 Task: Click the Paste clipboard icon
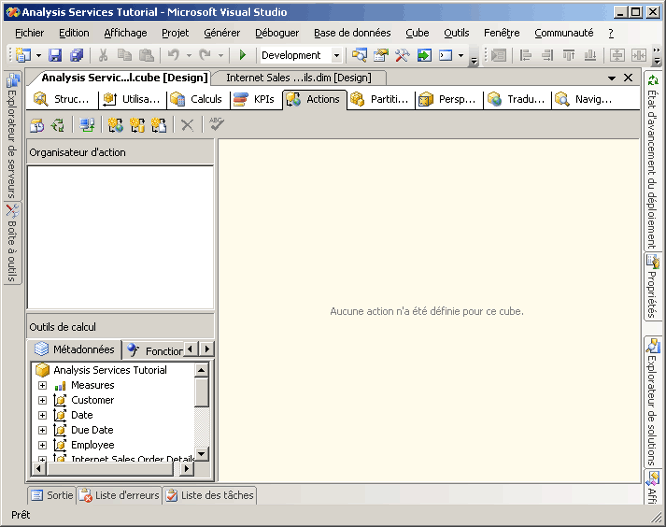[x=147, y=55]
